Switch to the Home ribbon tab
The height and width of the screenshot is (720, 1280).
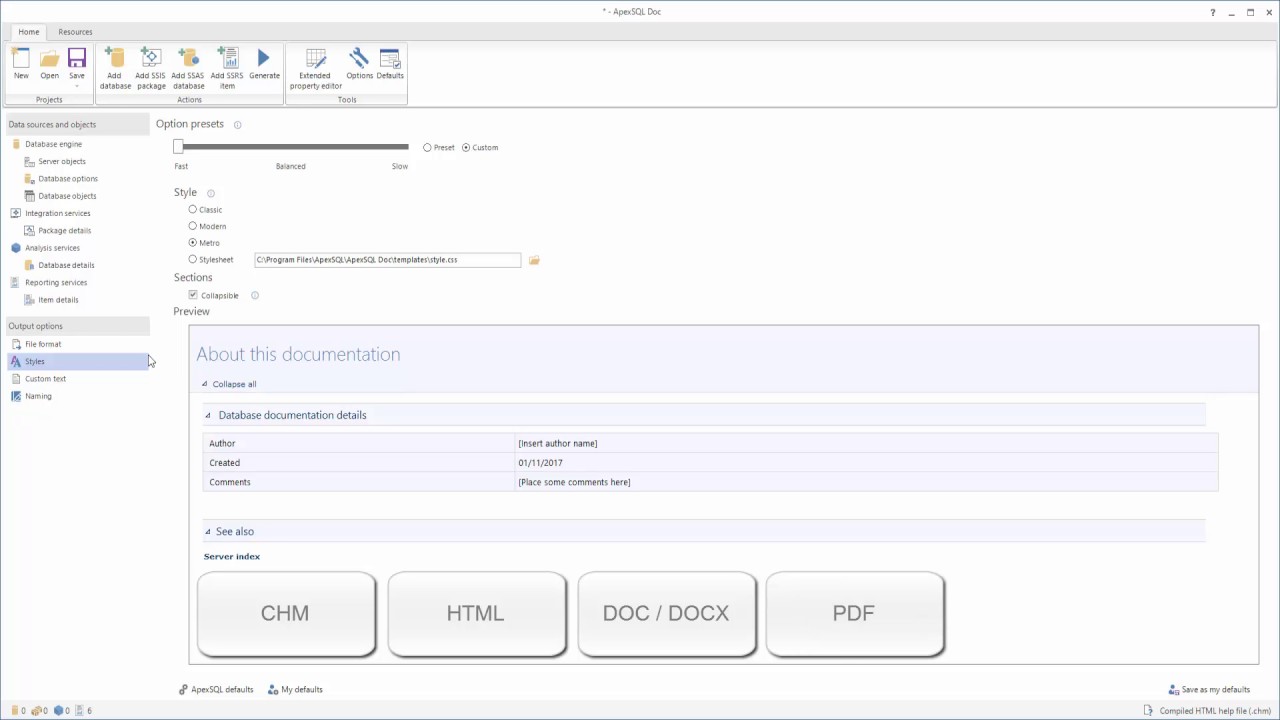click(29, 32)
